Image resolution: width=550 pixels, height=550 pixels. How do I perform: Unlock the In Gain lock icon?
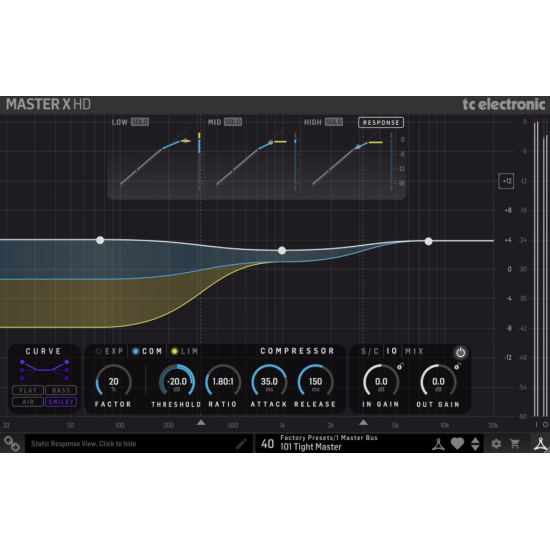[x=400, y=367]
